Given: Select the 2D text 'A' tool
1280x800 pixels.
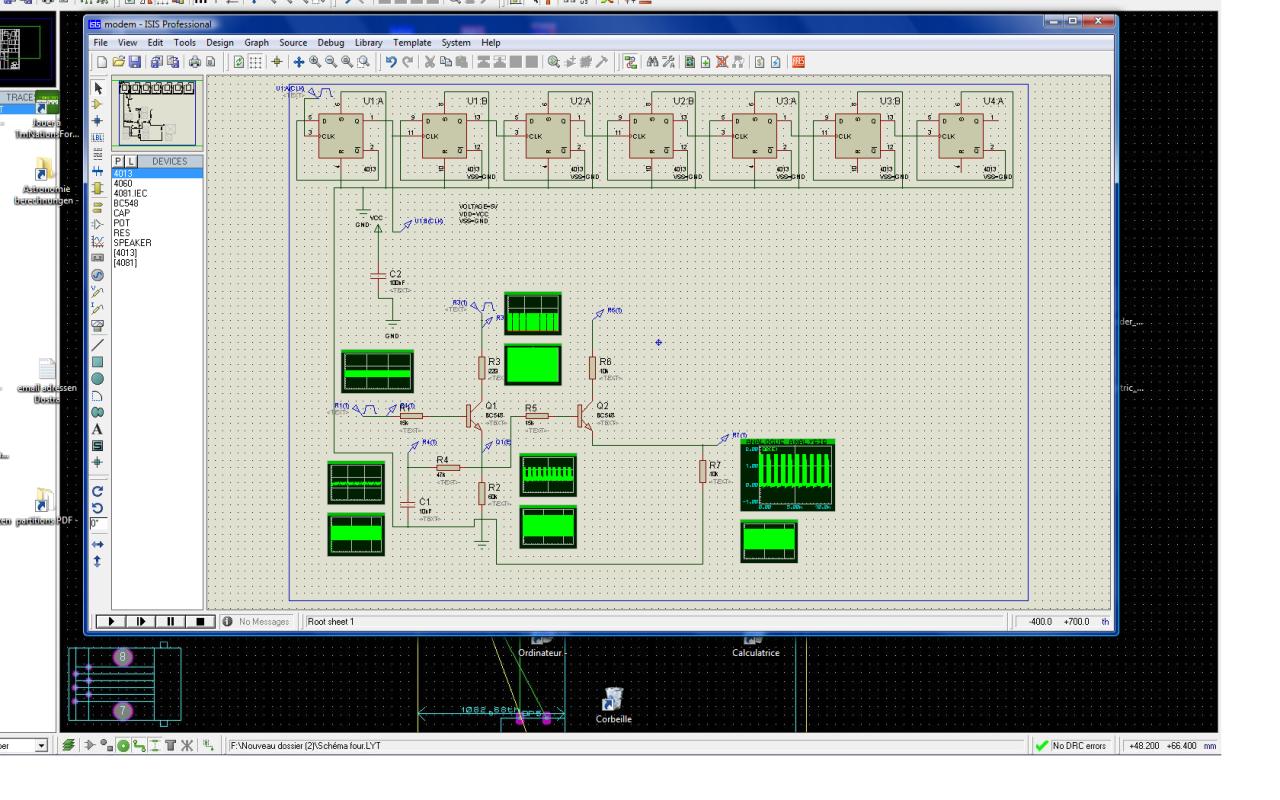Looking at the screenshot, I should [x=98, y=428].
